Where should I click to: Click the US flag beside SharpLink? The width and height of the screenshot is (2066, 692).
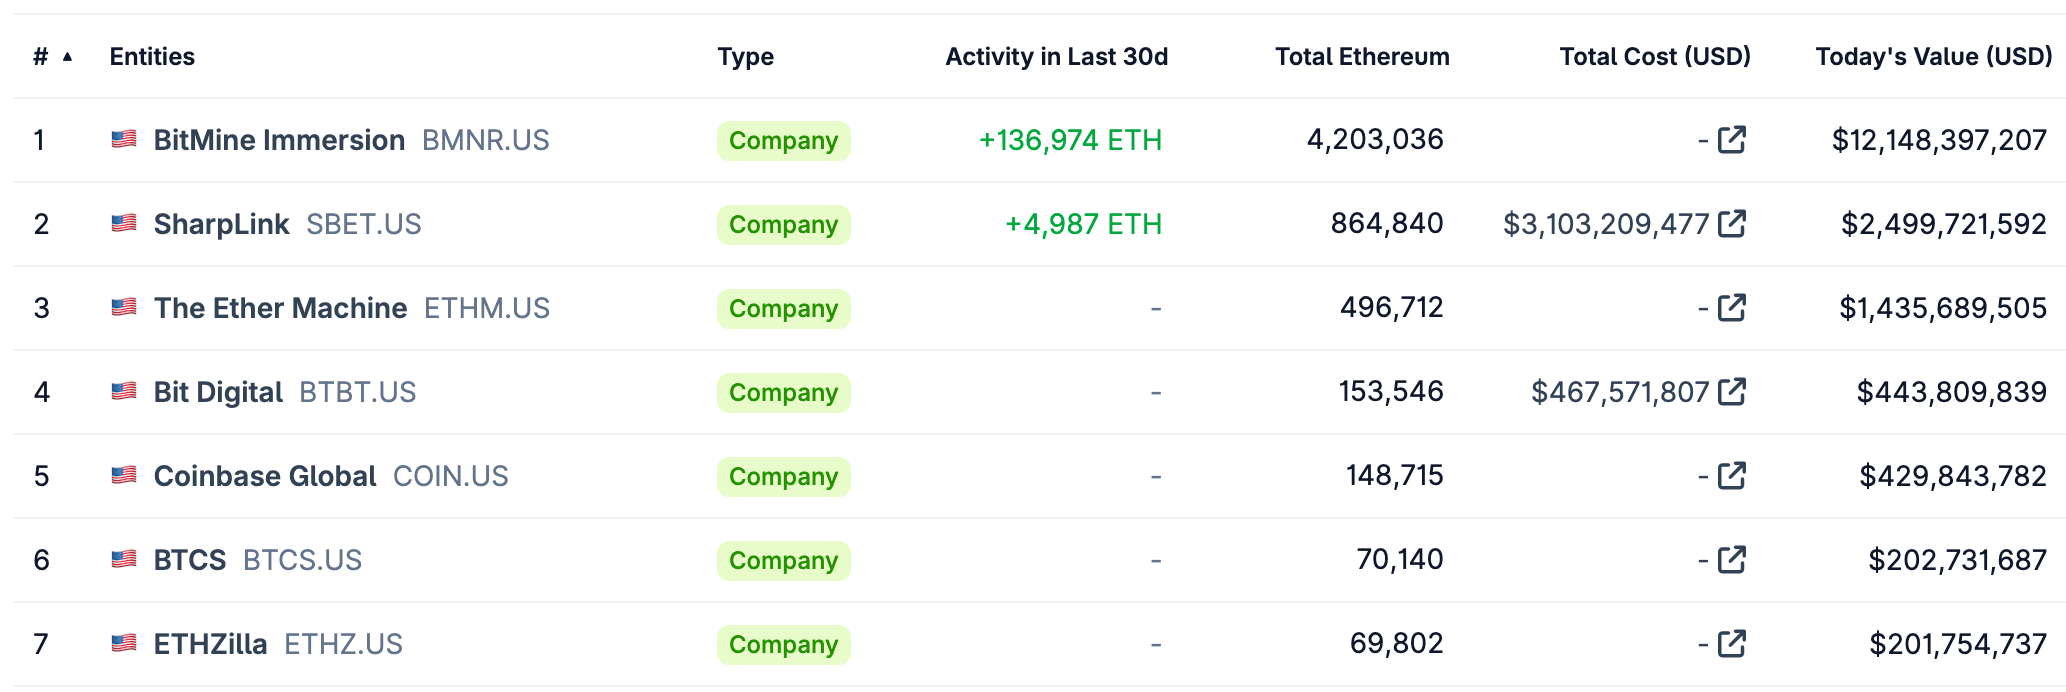[x=124, y=224]
